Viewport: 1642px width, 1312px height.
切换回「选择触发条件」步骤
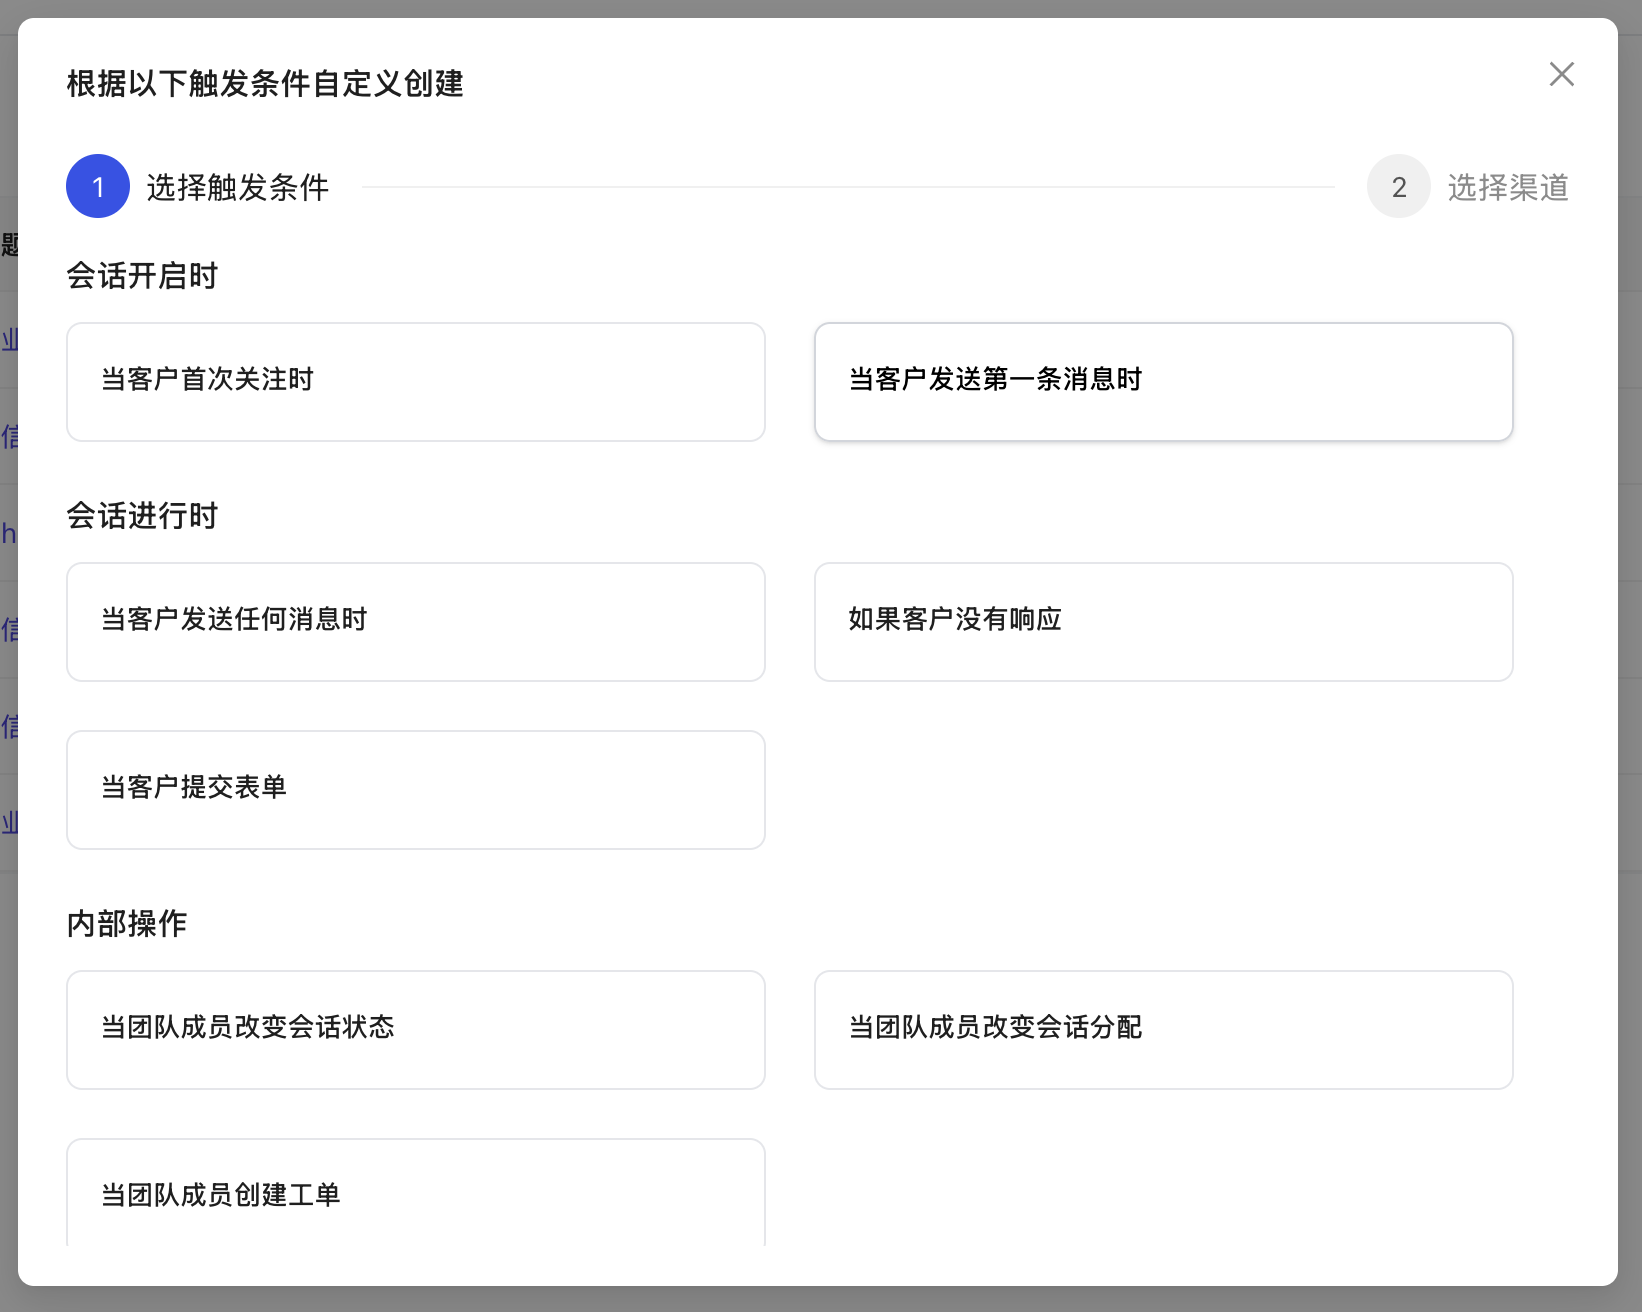237,187
